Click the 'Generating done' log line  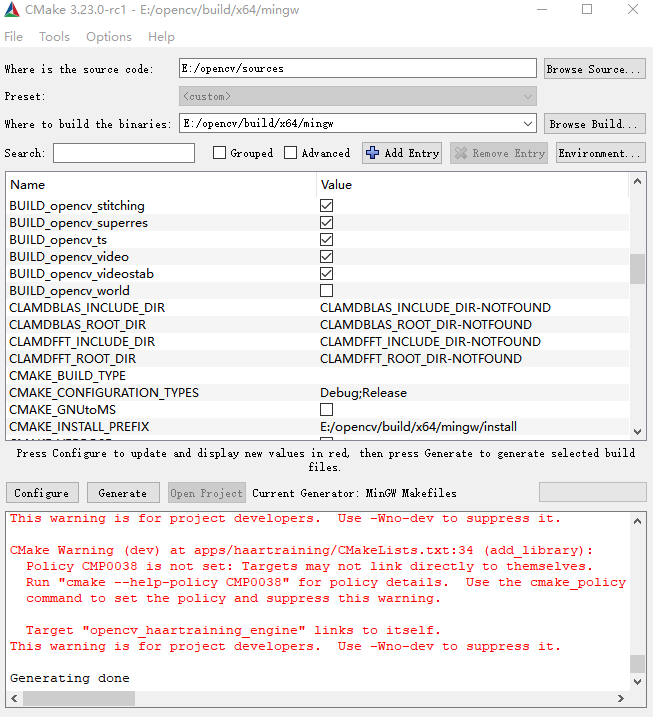pos(70,678)
